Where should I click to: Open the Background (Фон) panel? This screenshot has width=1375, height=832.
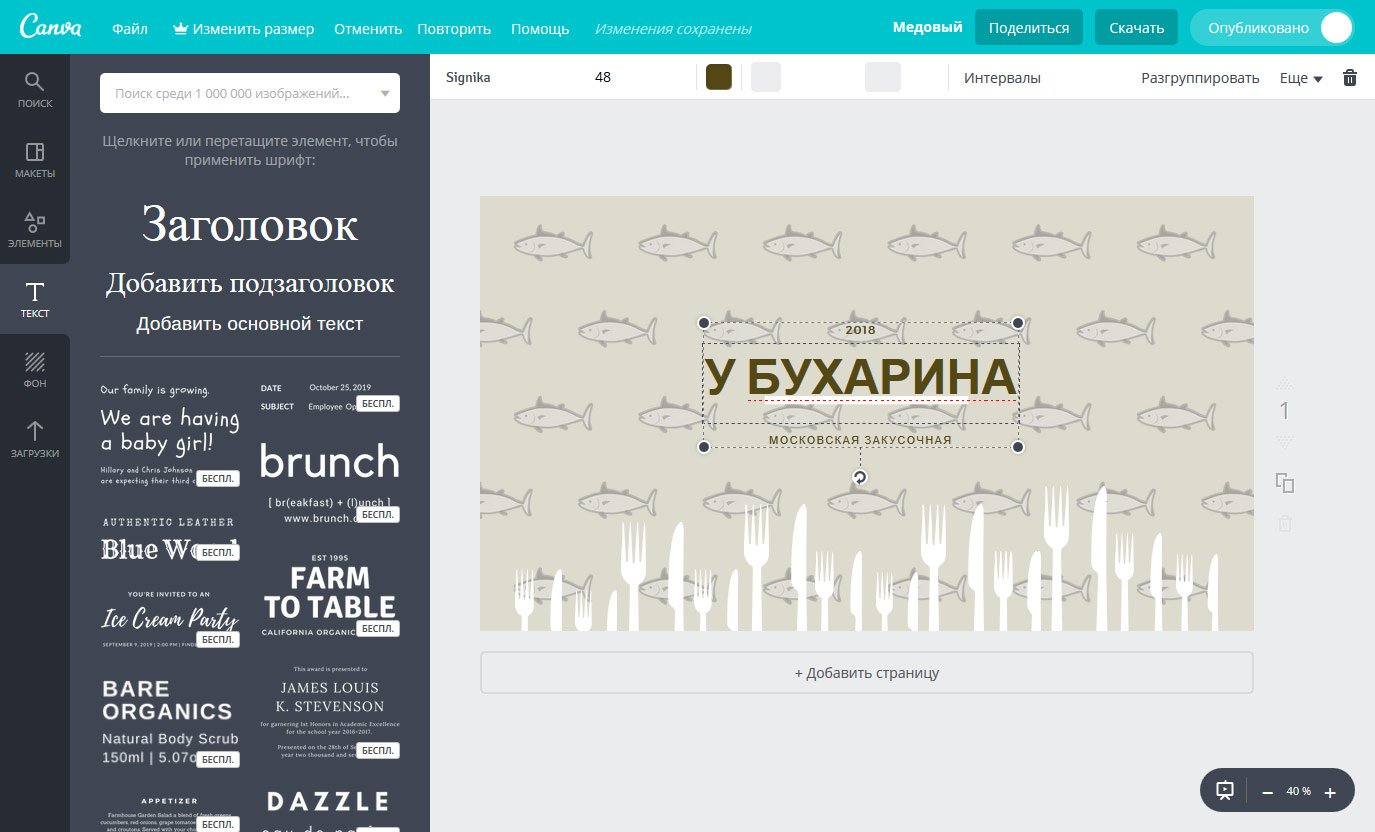35,370
